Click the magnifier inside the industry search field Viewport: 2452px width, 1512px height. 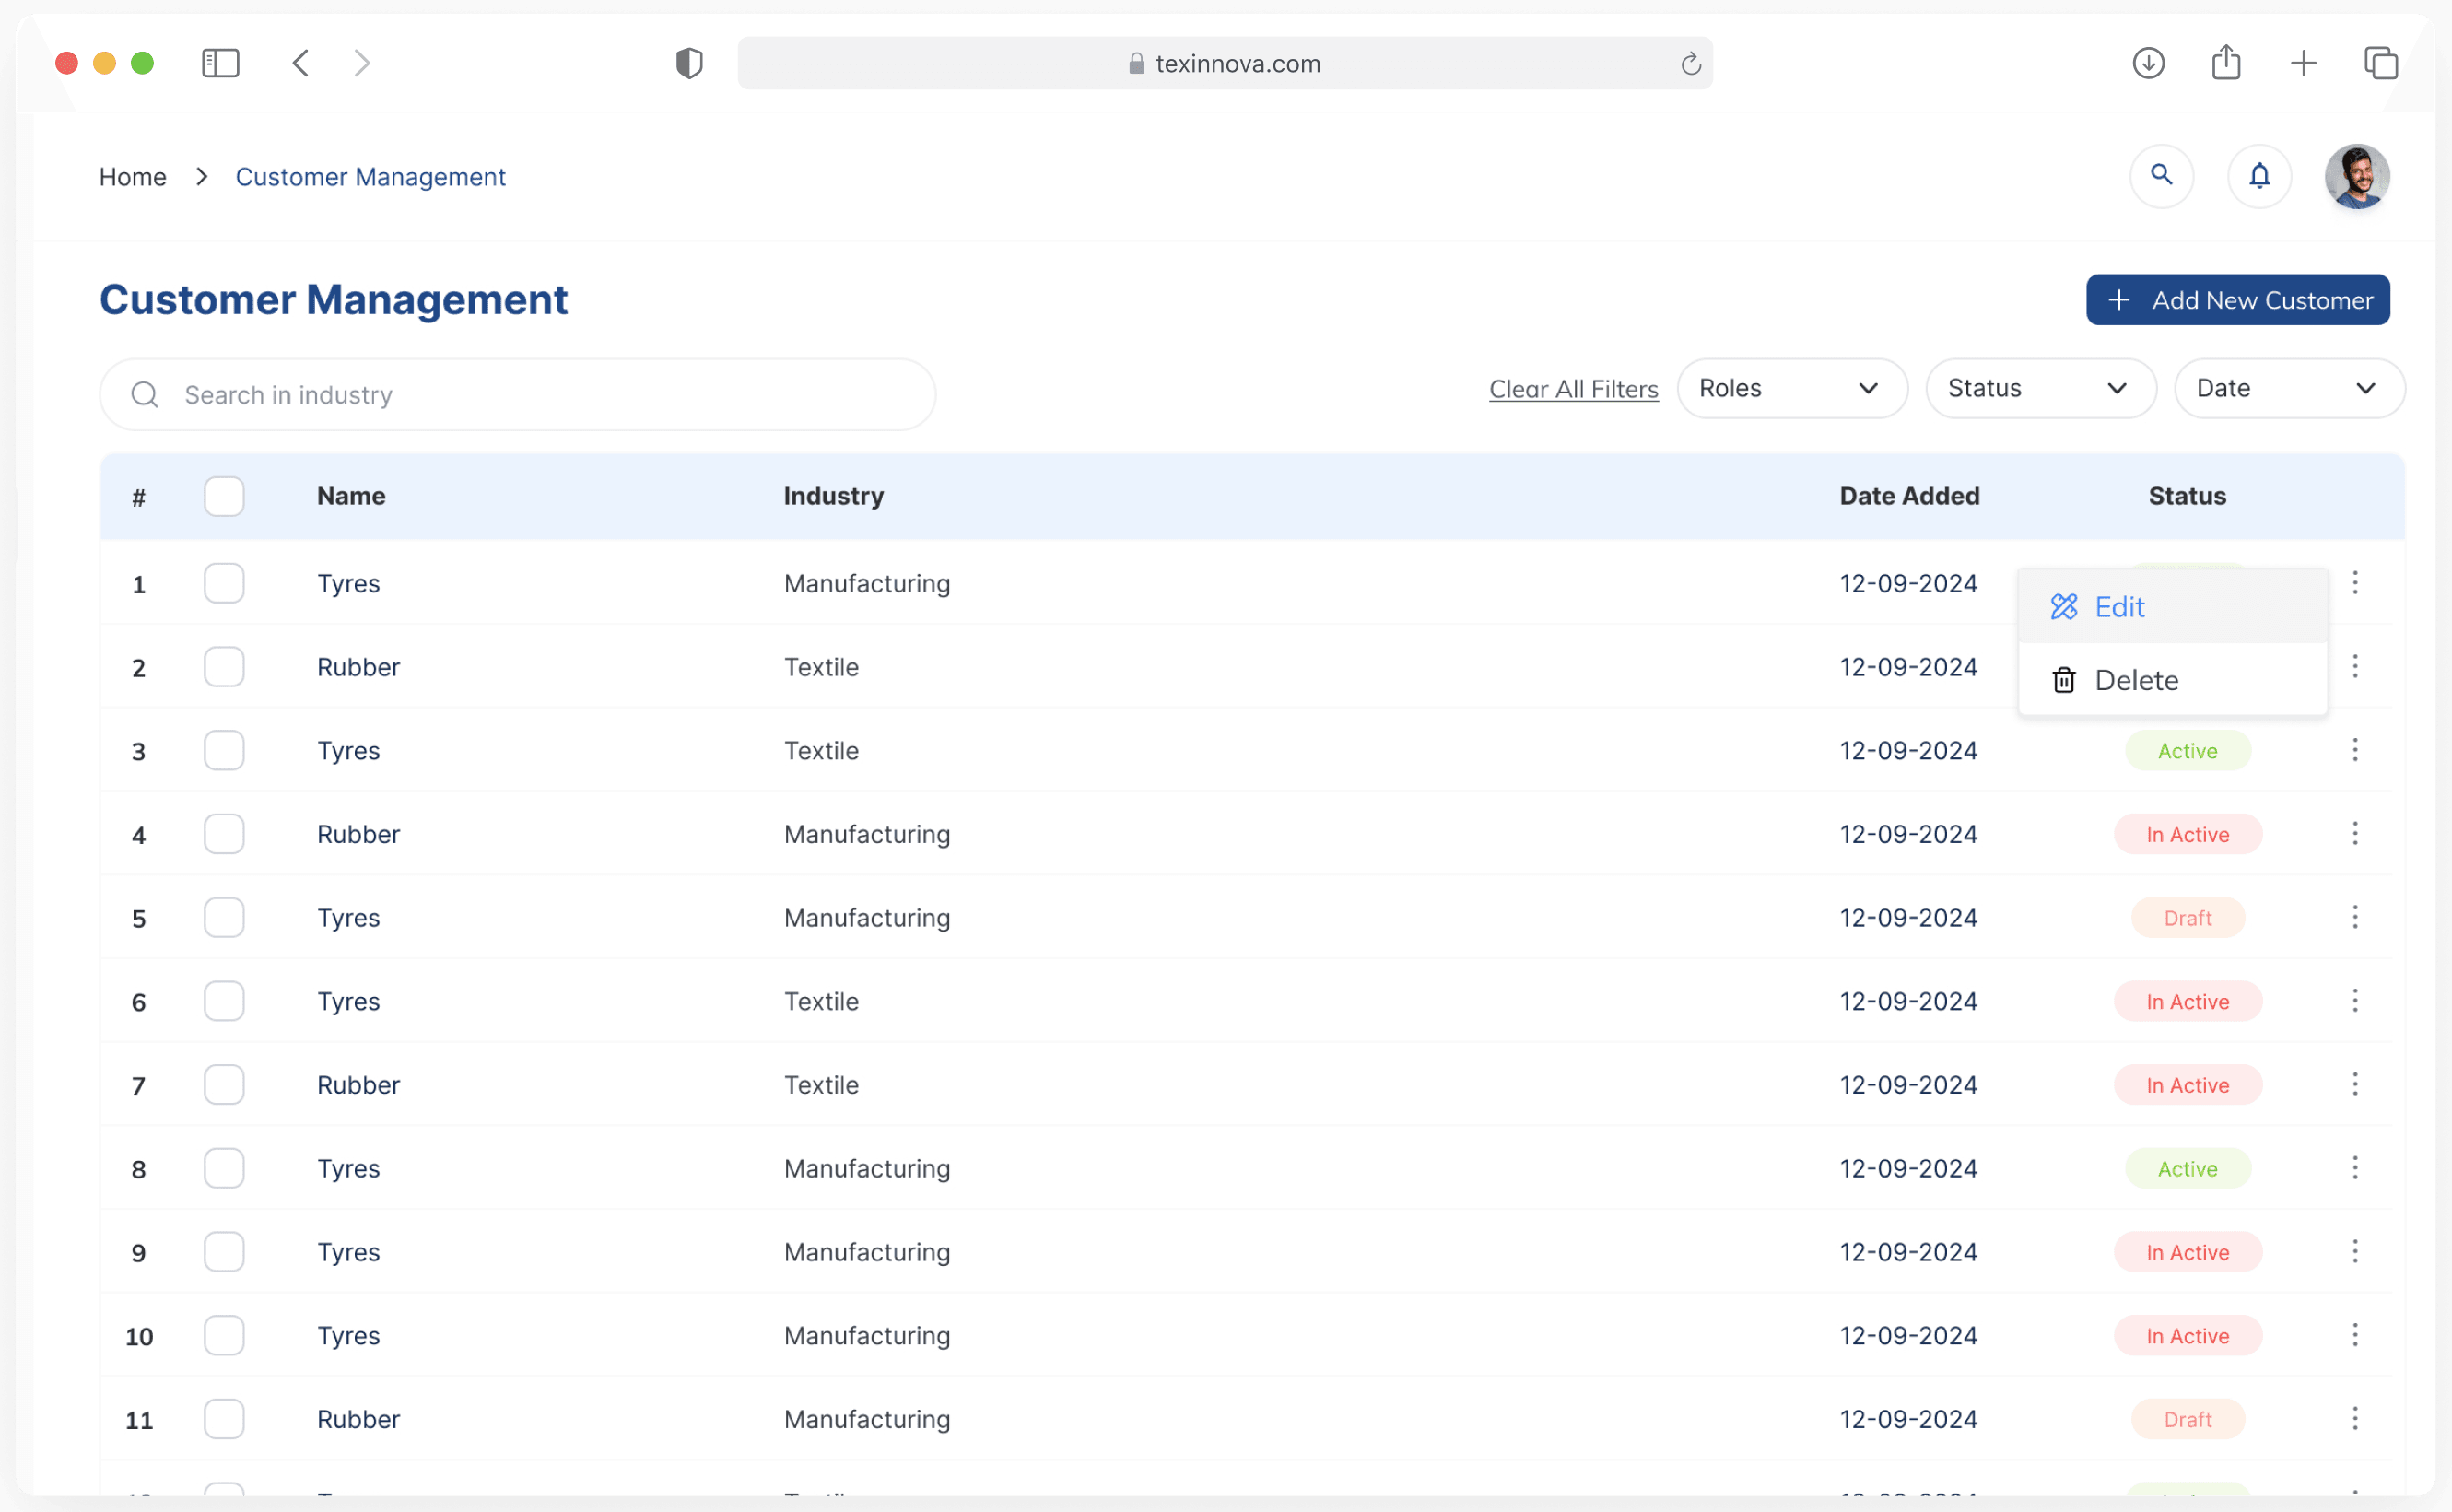[x=144, y=394]
